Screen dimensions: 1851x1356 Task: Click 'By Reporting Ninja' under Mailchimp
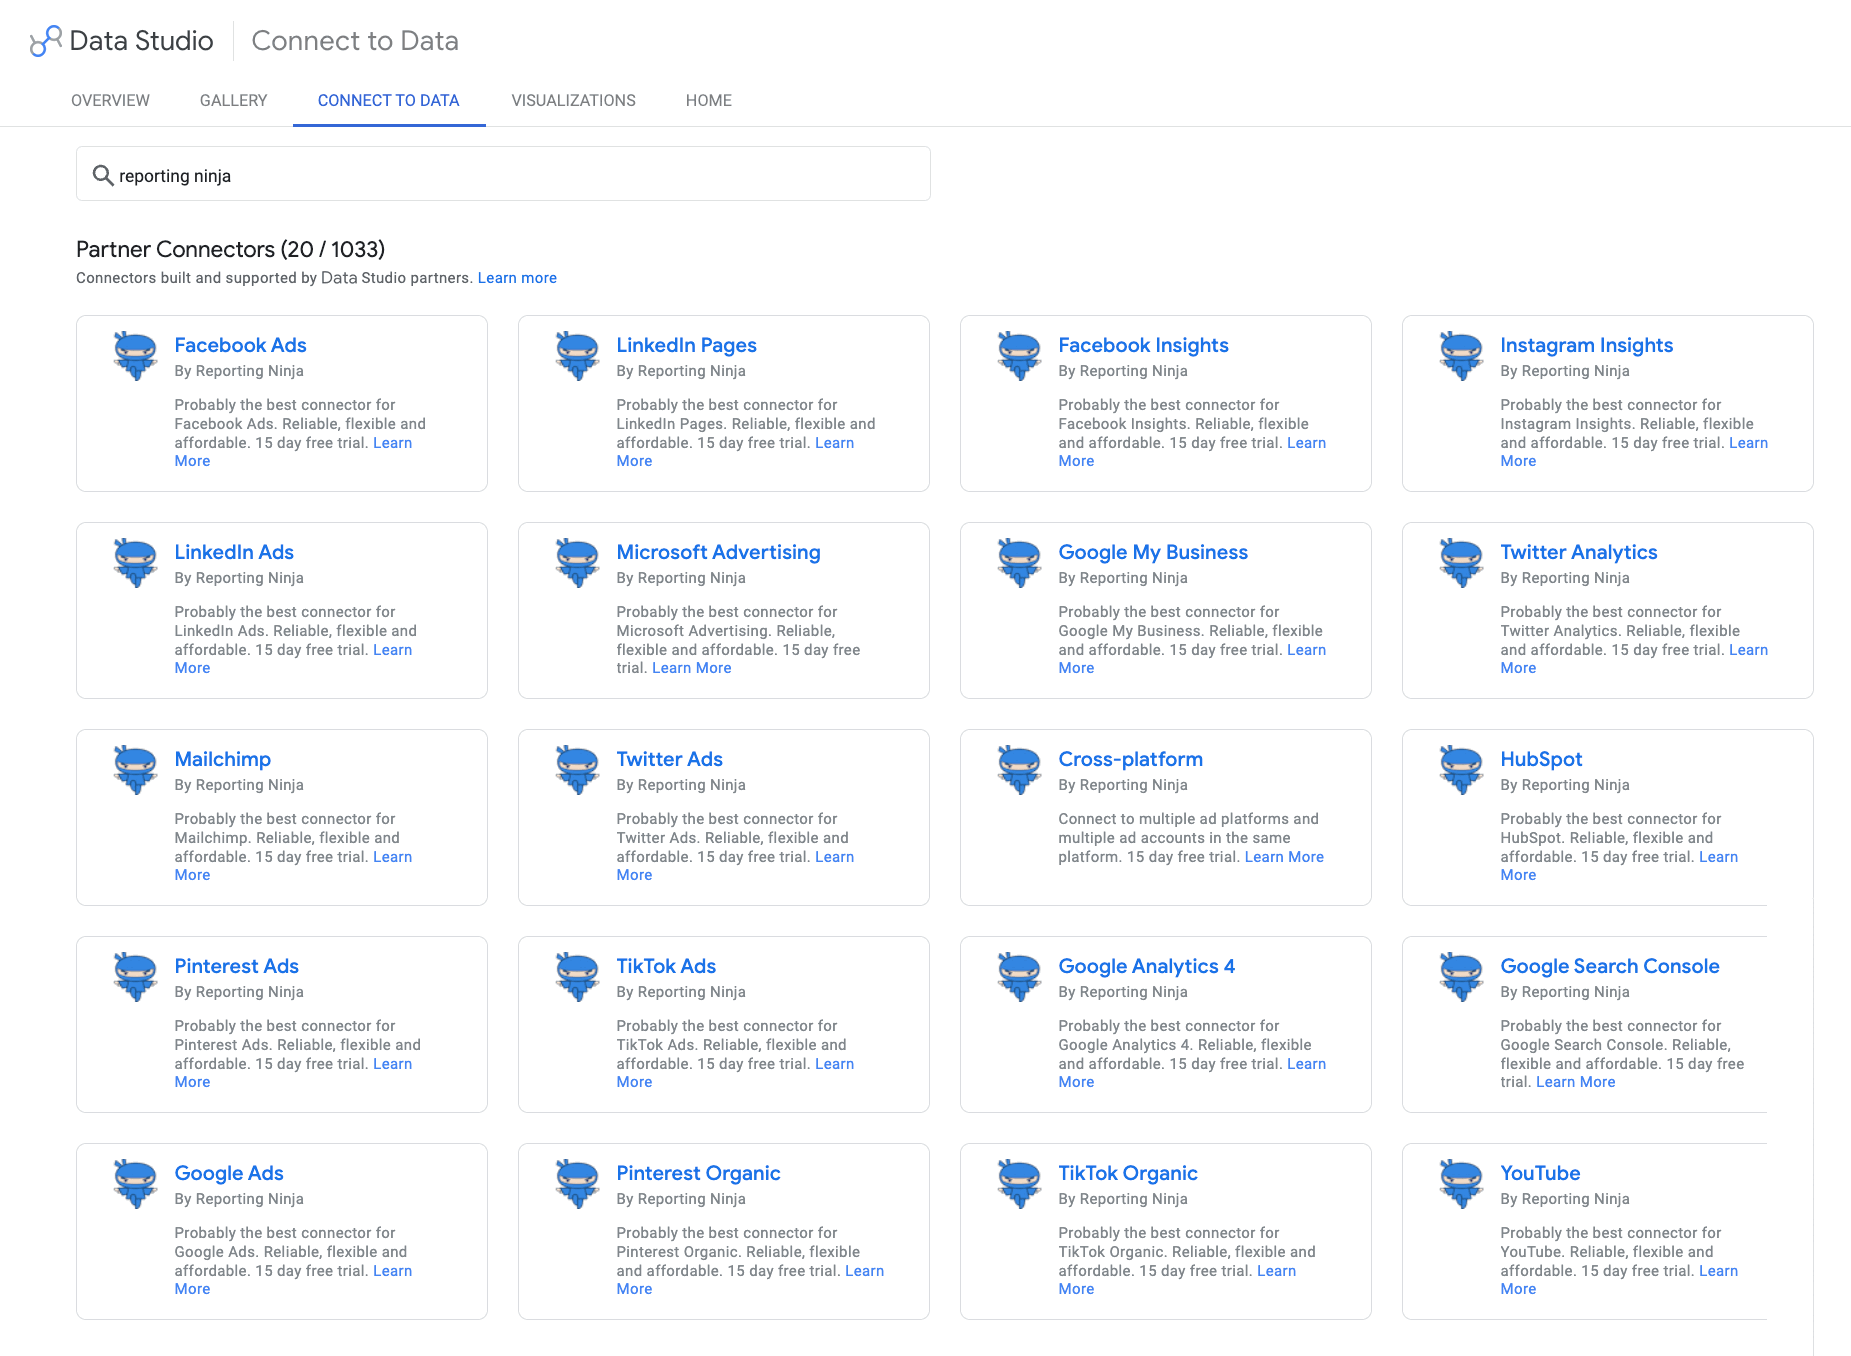pos(239,785)
